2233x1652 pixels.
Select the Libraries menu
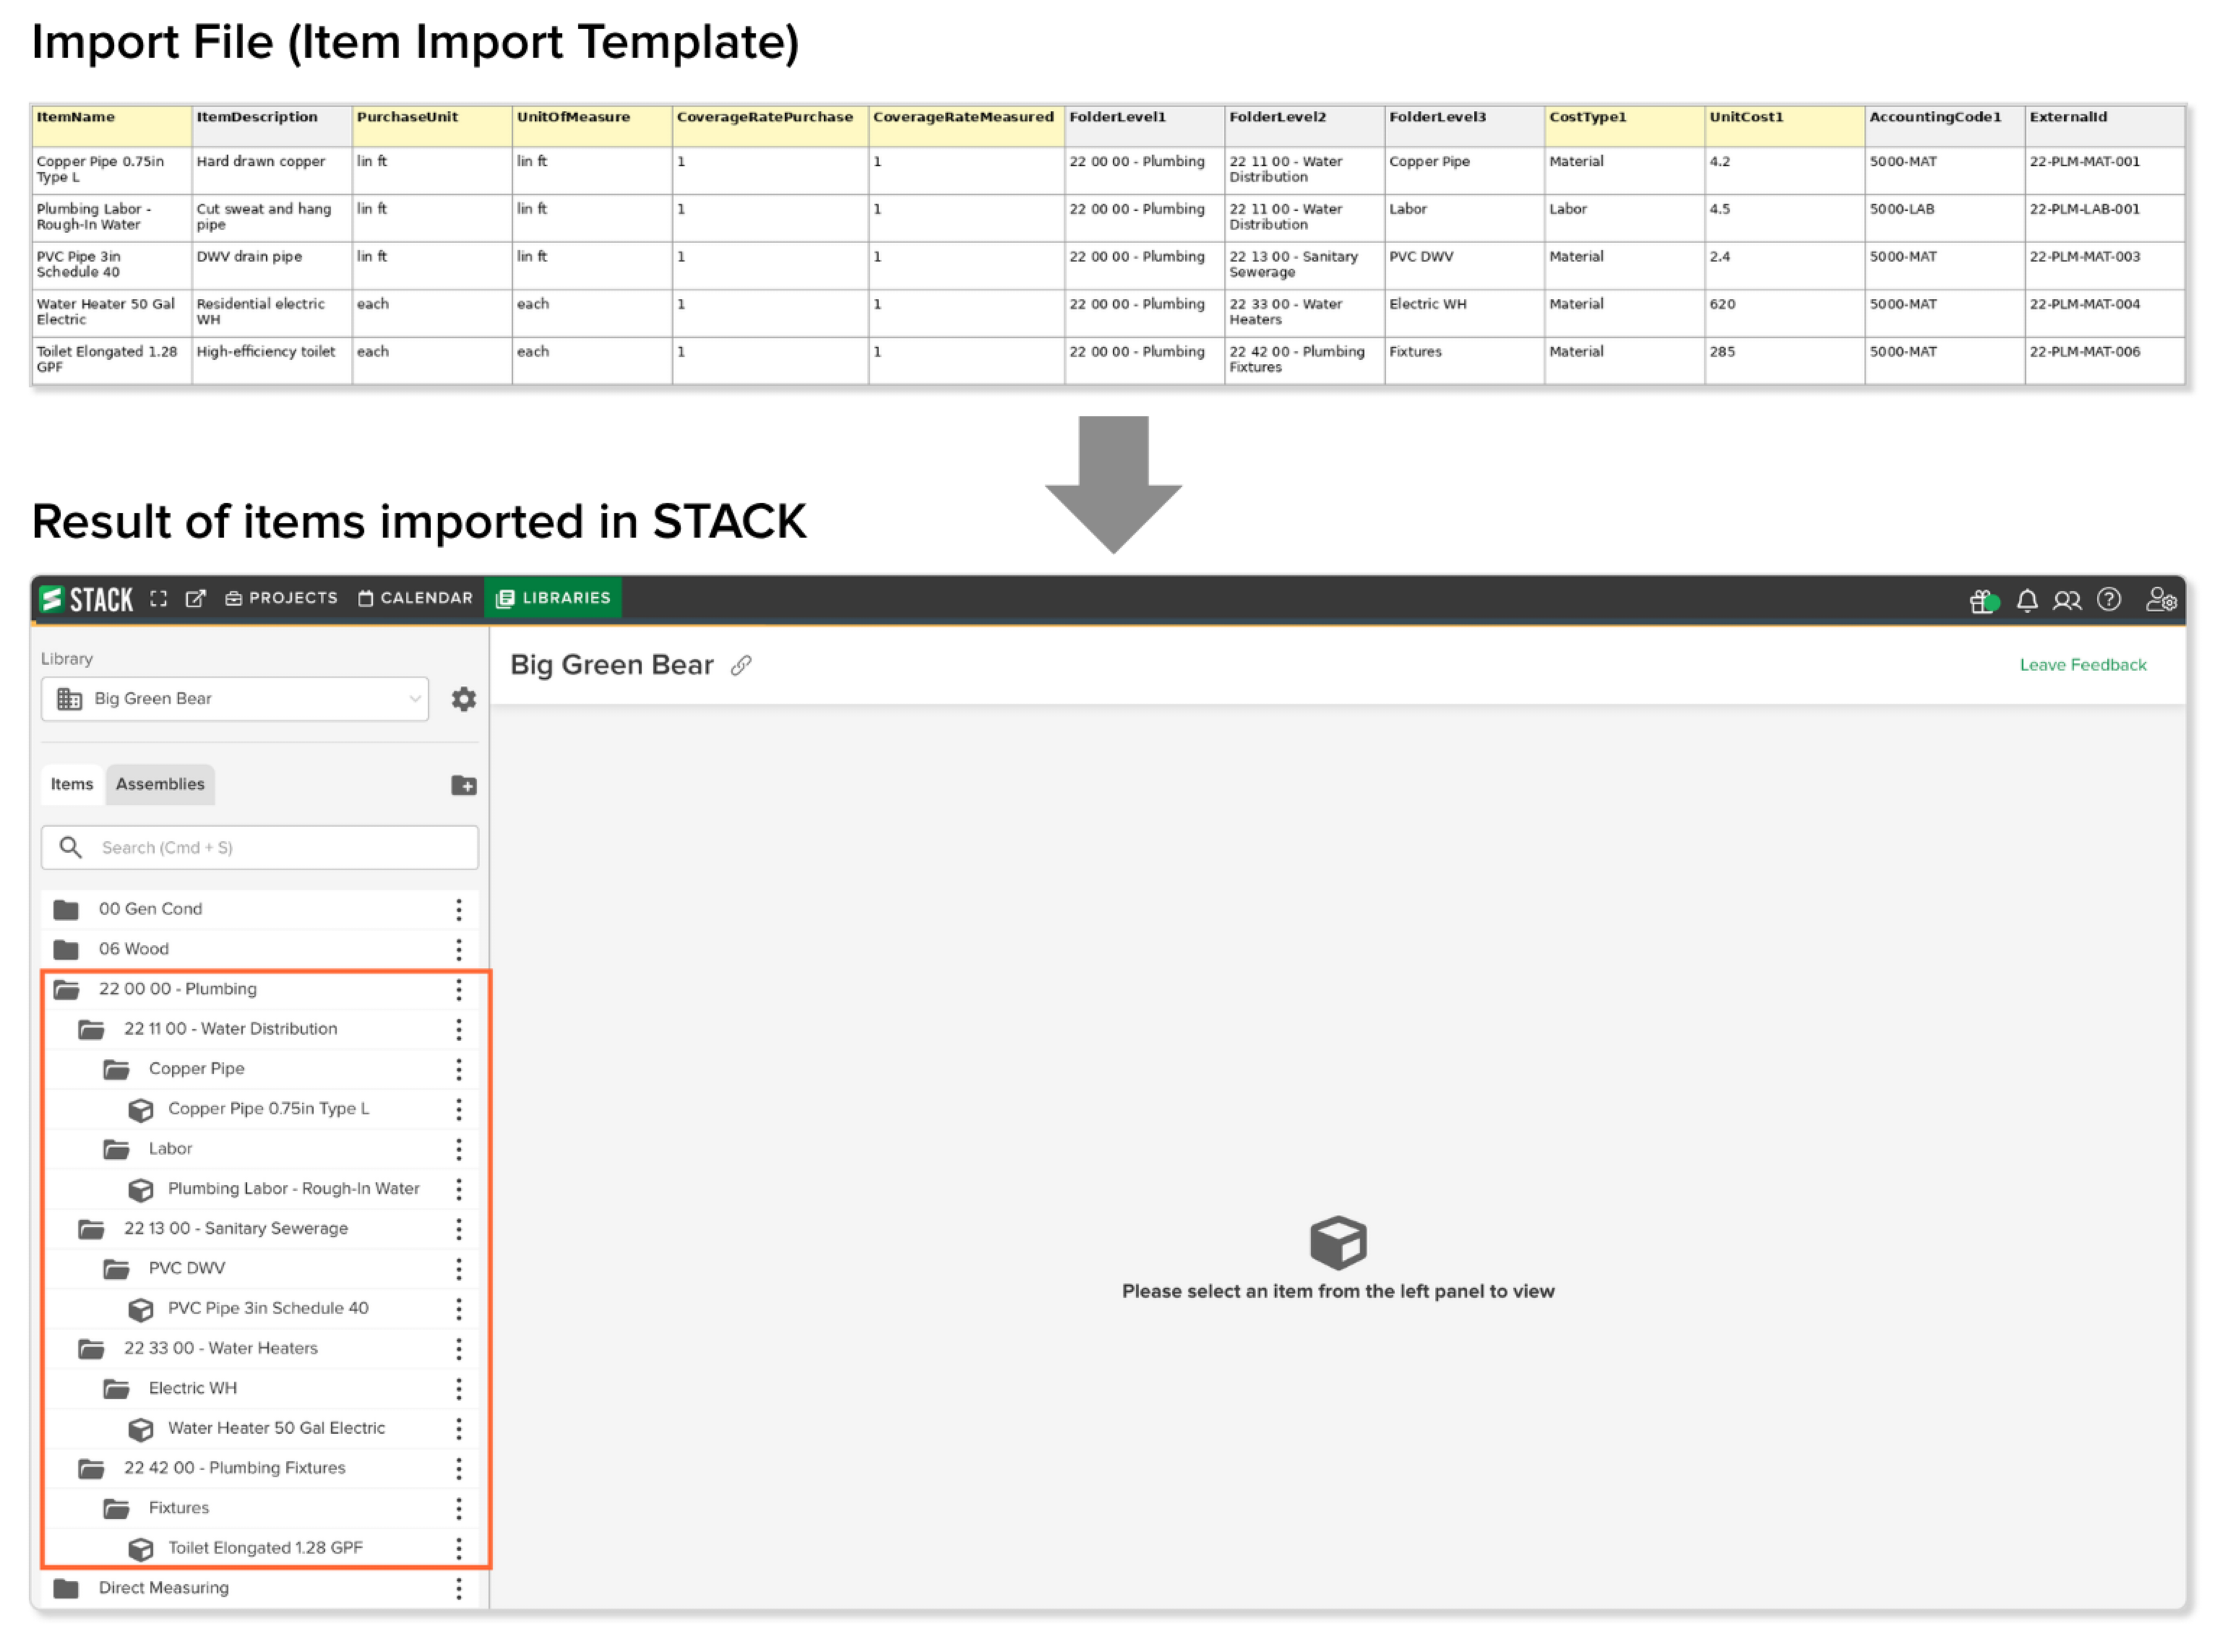tap(553, 599)
